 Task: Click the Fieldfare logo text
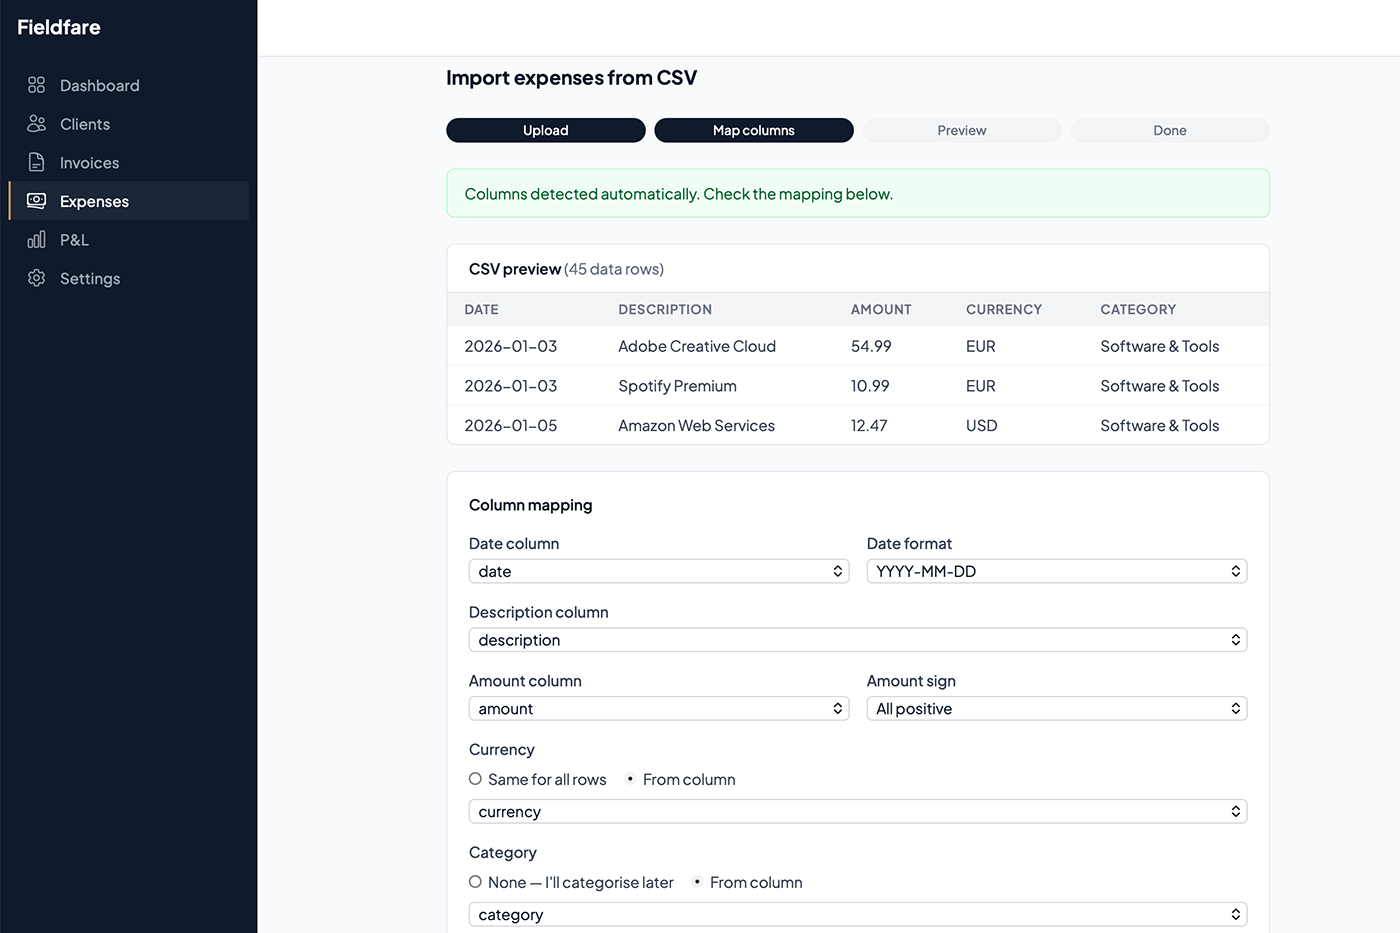59,27
